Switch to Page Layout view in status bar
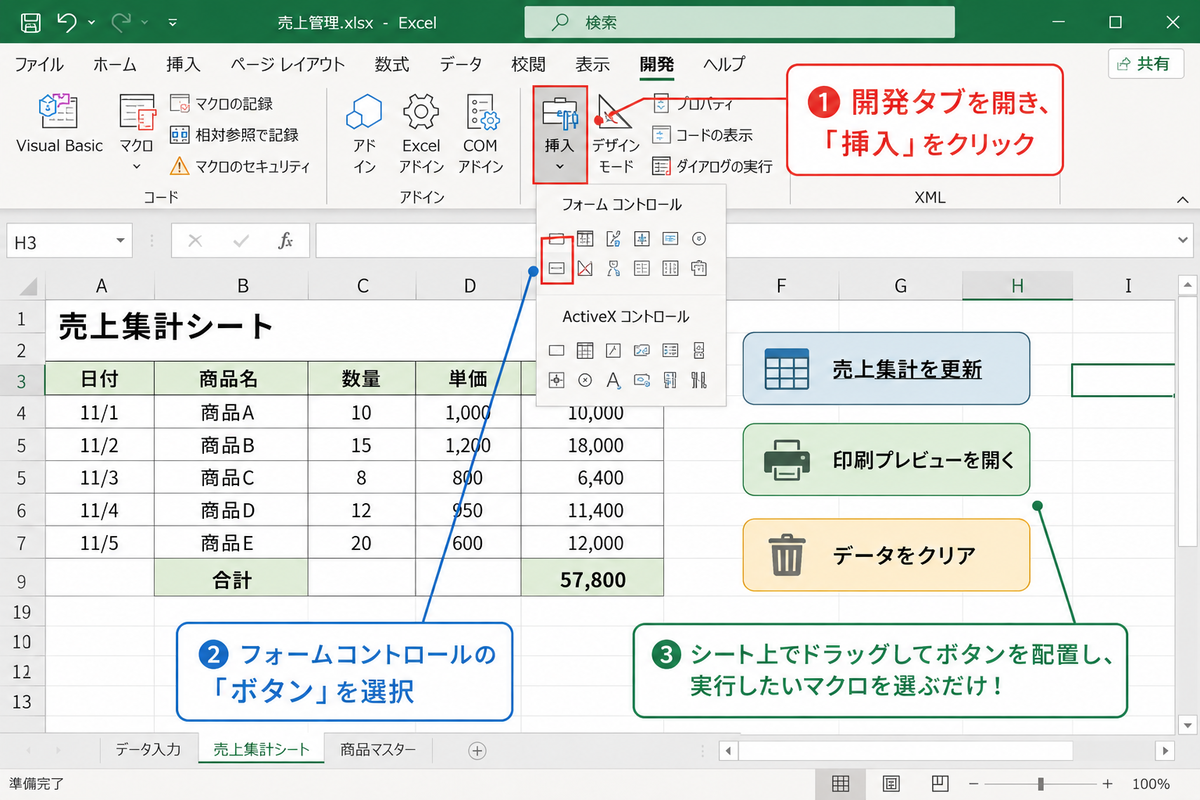1200x800 pixels. click(x=890, y=783)
